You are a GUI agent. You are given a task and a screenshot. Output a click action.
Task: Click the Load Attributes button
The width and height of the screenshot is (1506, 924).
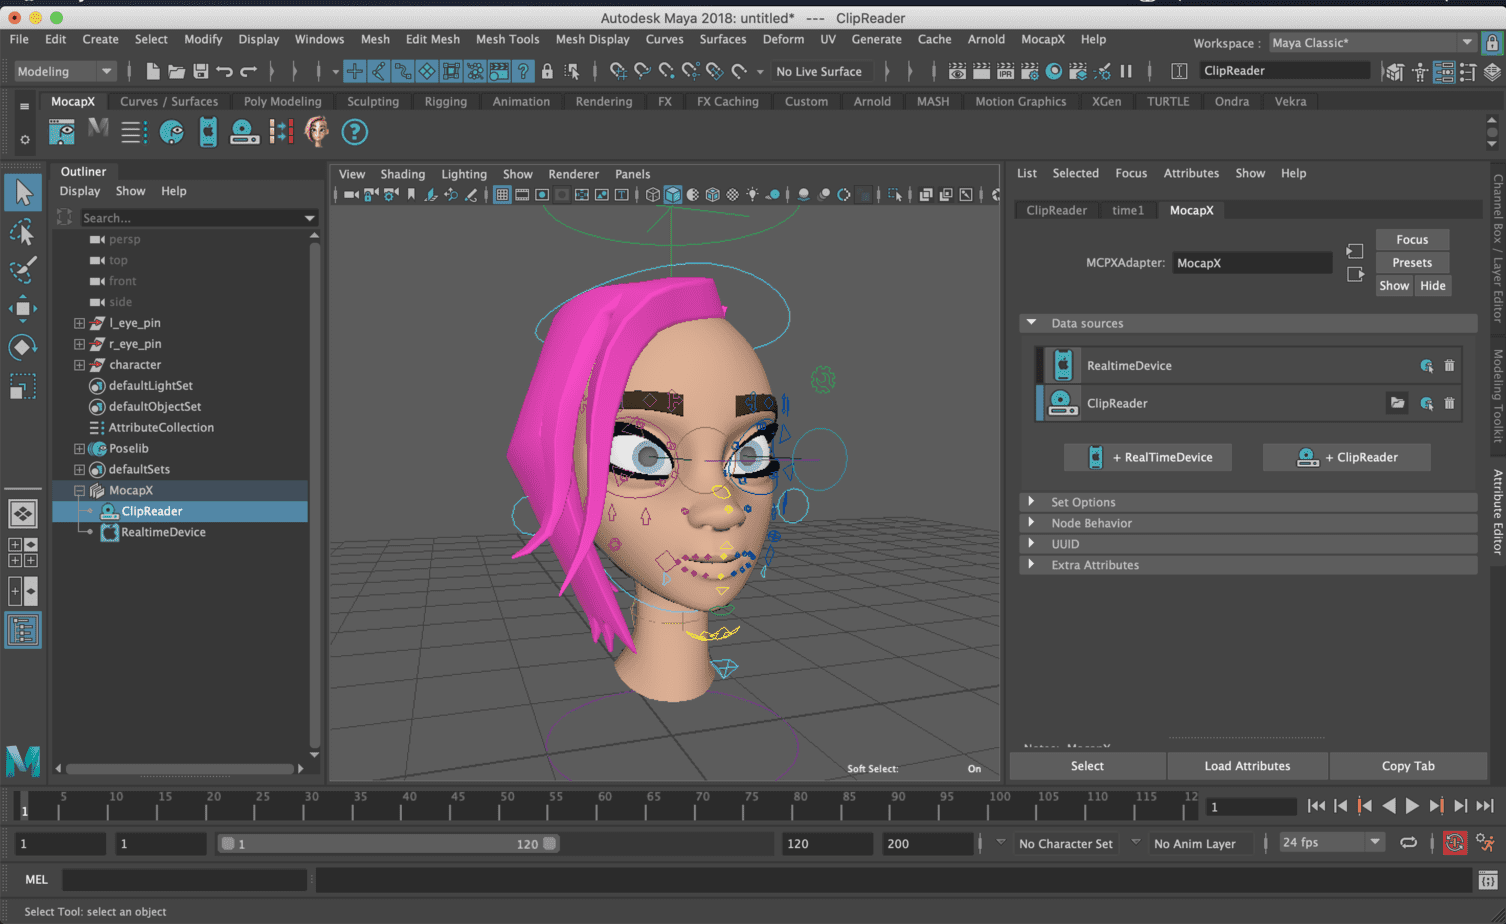(x=1247, y=766)
